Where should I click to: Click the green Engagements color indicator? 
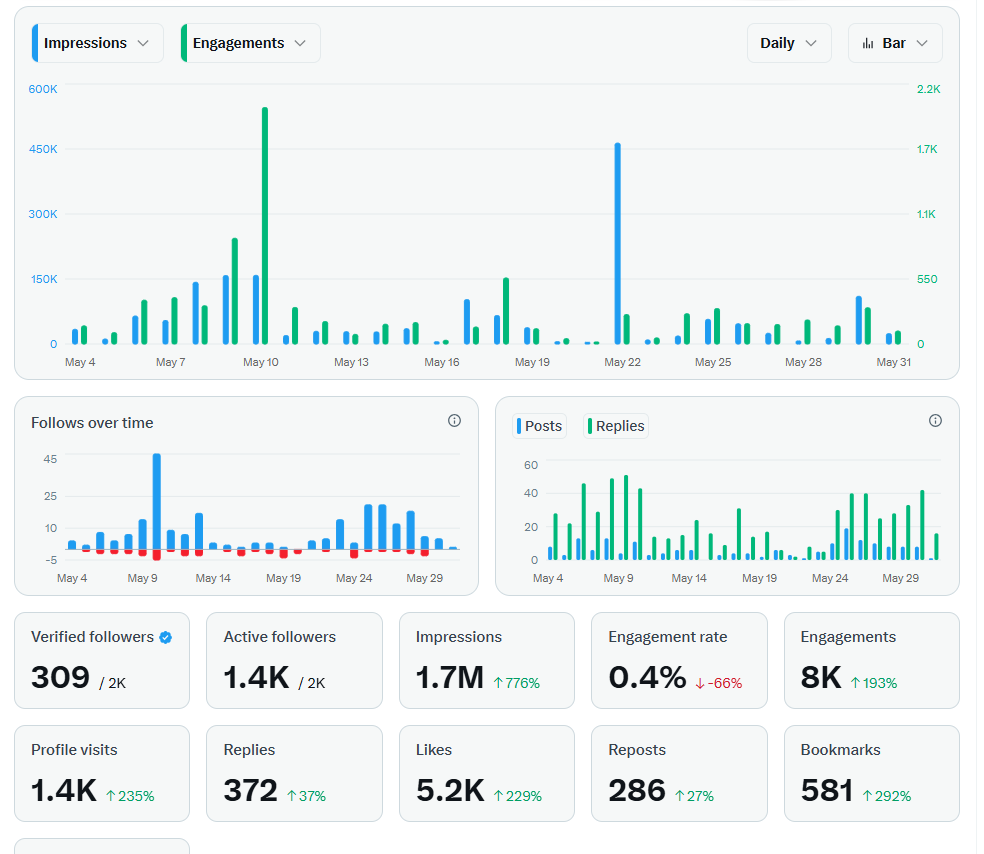click(x=184, y=43)
